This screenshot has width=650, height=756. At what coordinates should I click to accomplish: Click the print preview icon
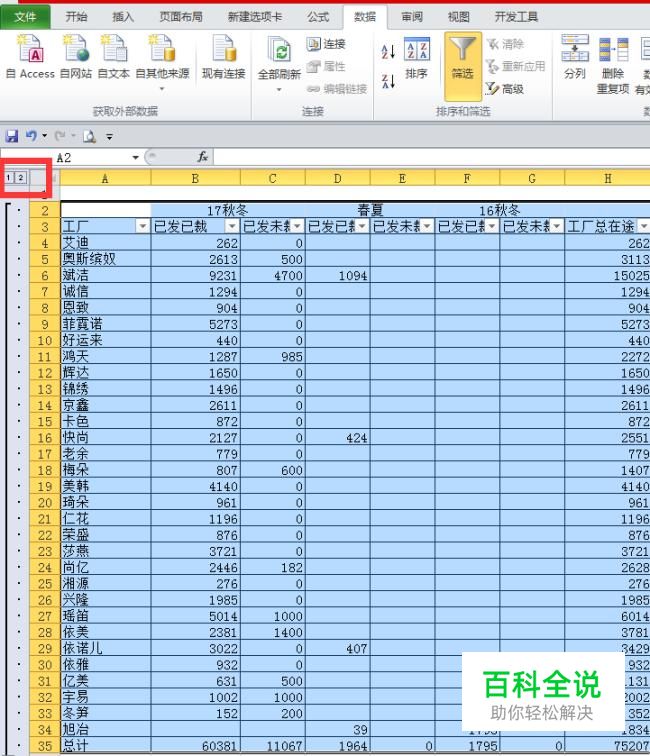pyautogui.click(x=89, y=136)
